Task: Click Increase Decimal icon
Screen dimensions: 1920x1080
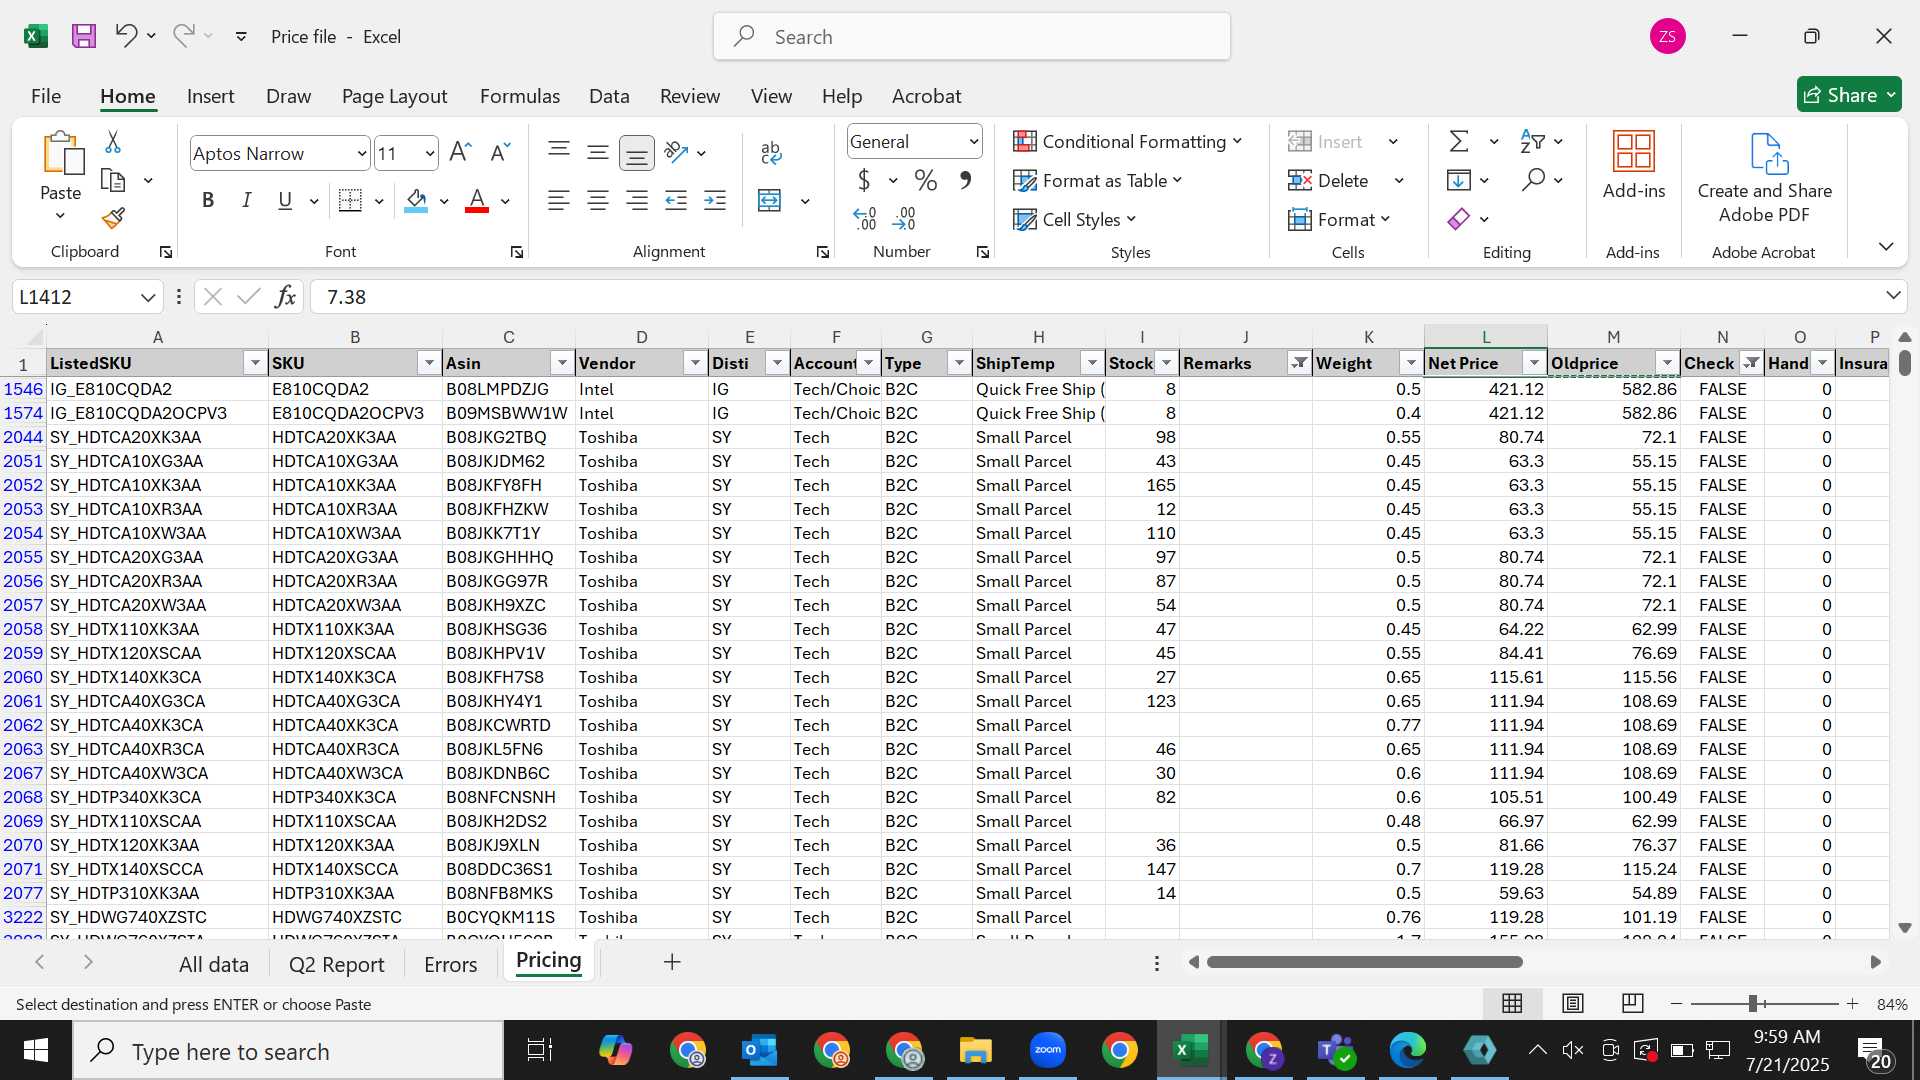Action: (865, 218)
